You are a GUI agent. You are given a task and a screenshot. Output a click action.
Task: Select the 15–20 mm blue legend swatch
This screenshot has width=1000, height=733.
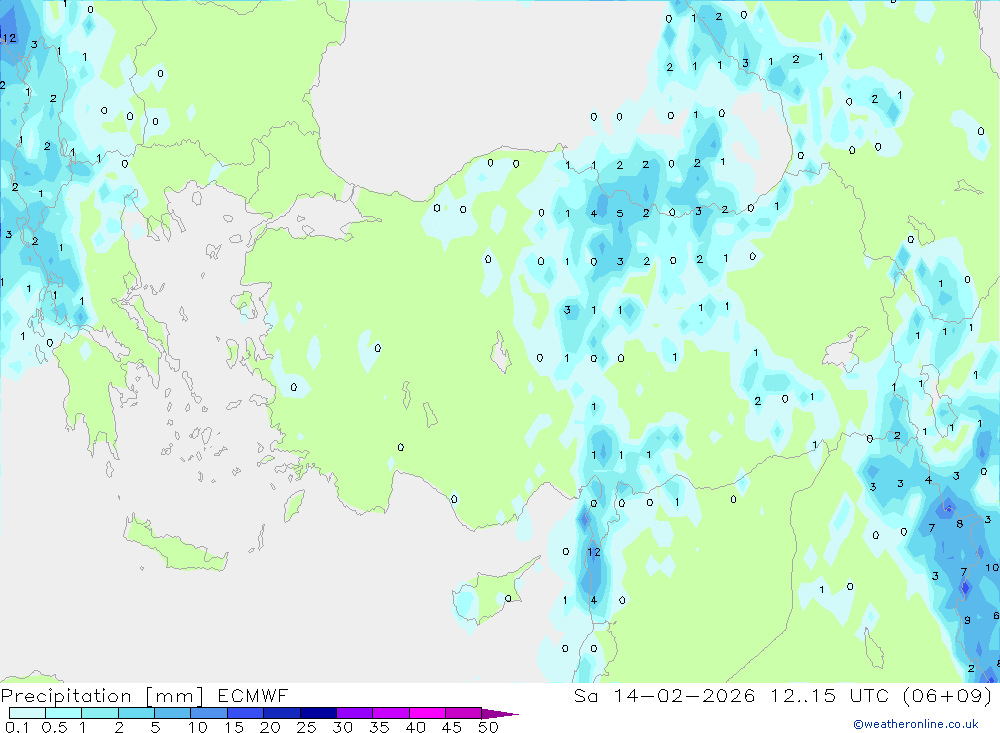[x=245, y=713]
